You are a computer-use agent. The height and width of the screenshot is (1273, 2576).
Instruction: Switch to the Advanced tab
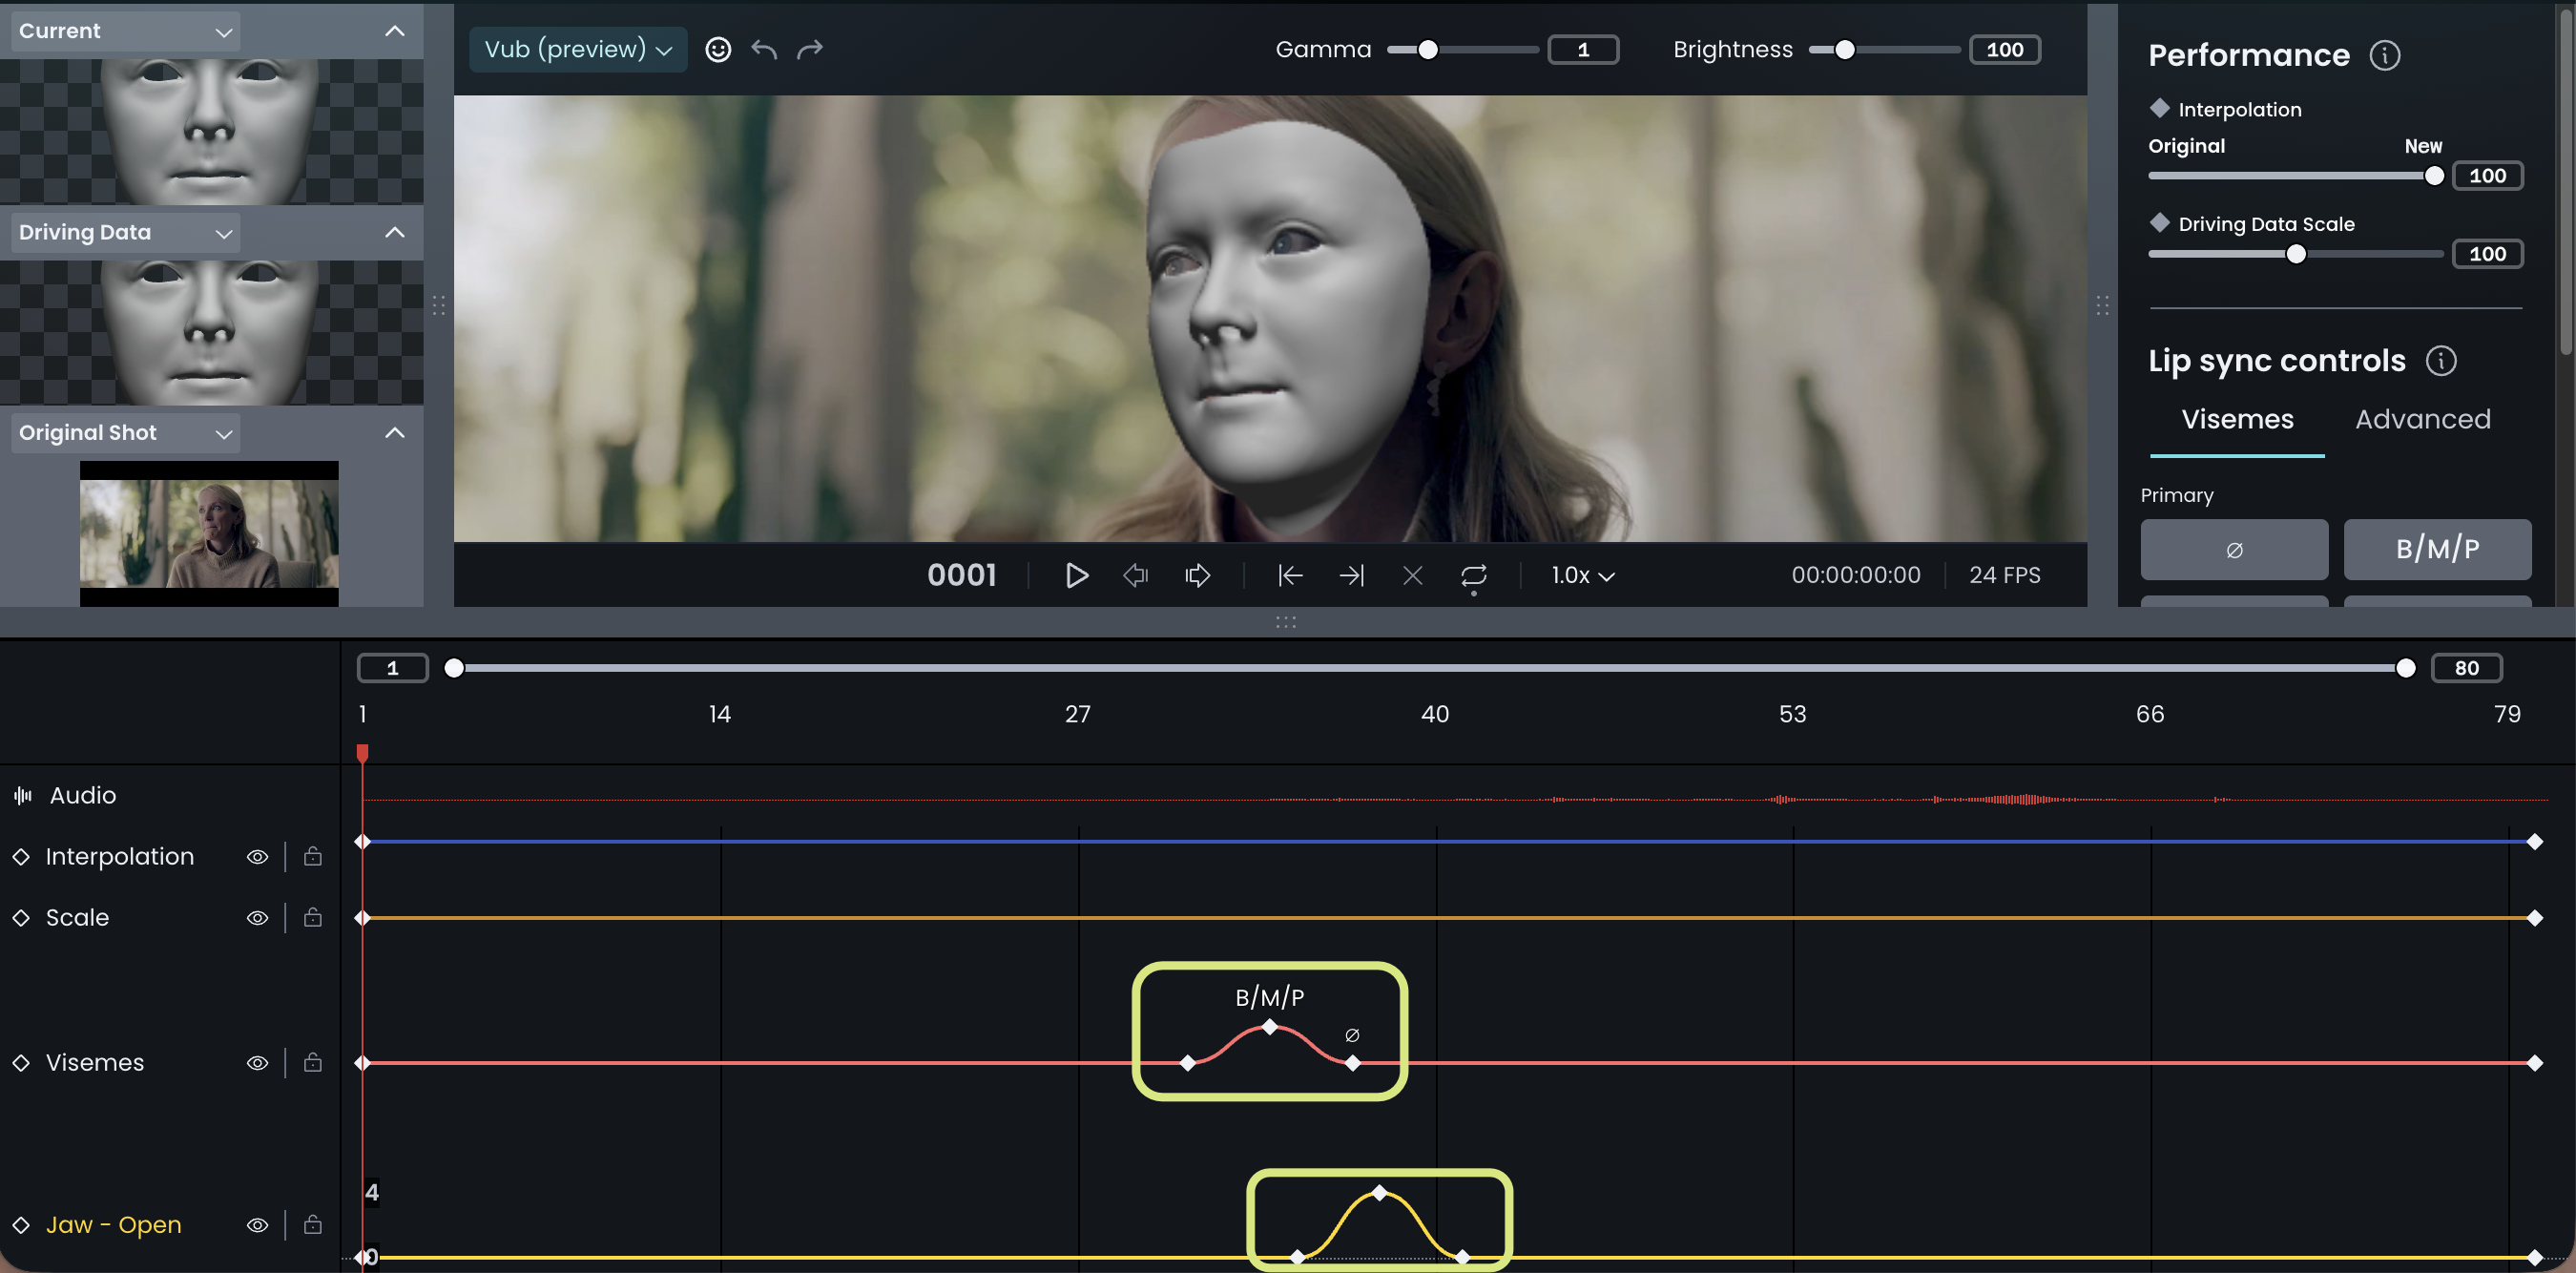[2422, 419]
